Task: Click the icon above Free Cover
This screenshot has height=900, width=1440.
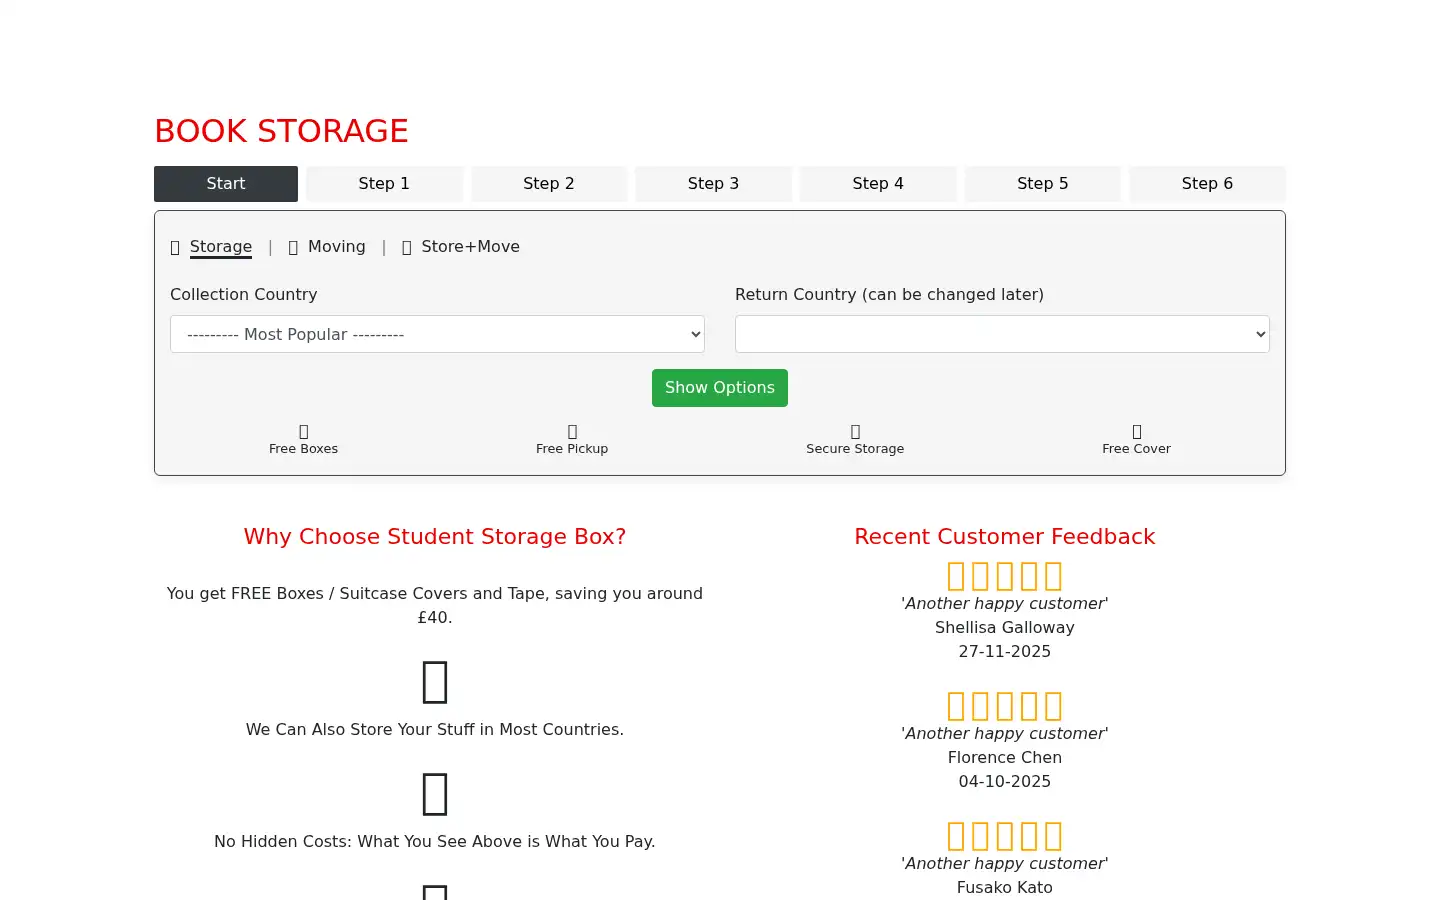Action: tap(1137, 432)
